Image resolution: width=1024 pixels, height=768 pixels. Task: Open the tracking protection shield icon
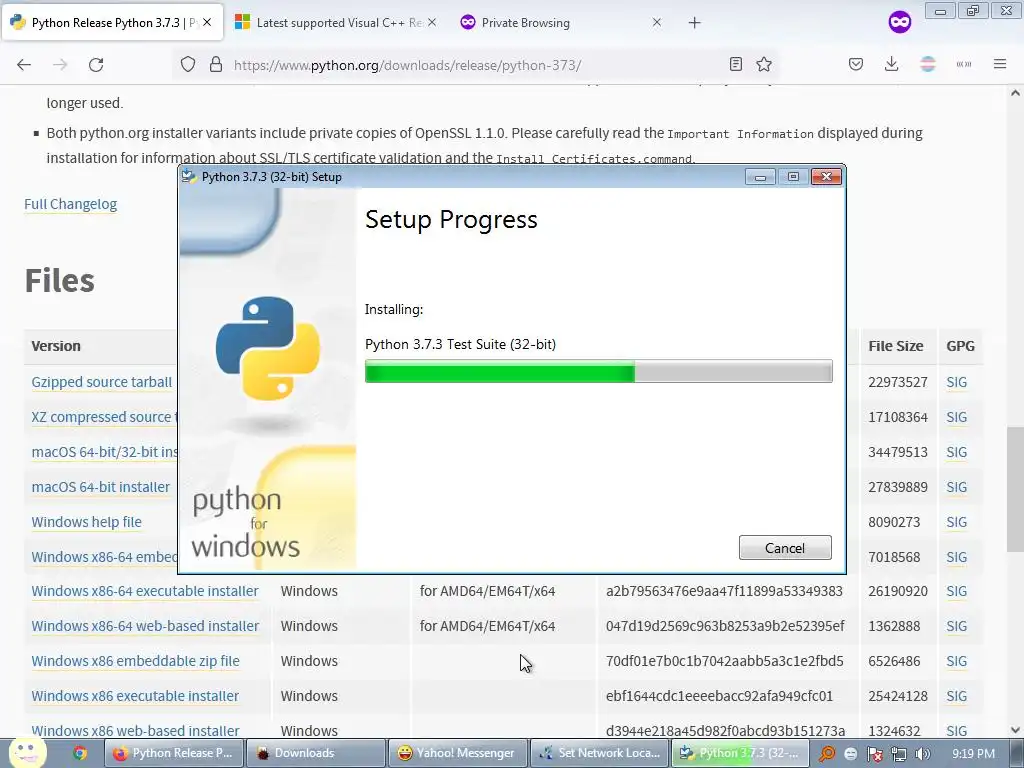[x=188, y=65]
